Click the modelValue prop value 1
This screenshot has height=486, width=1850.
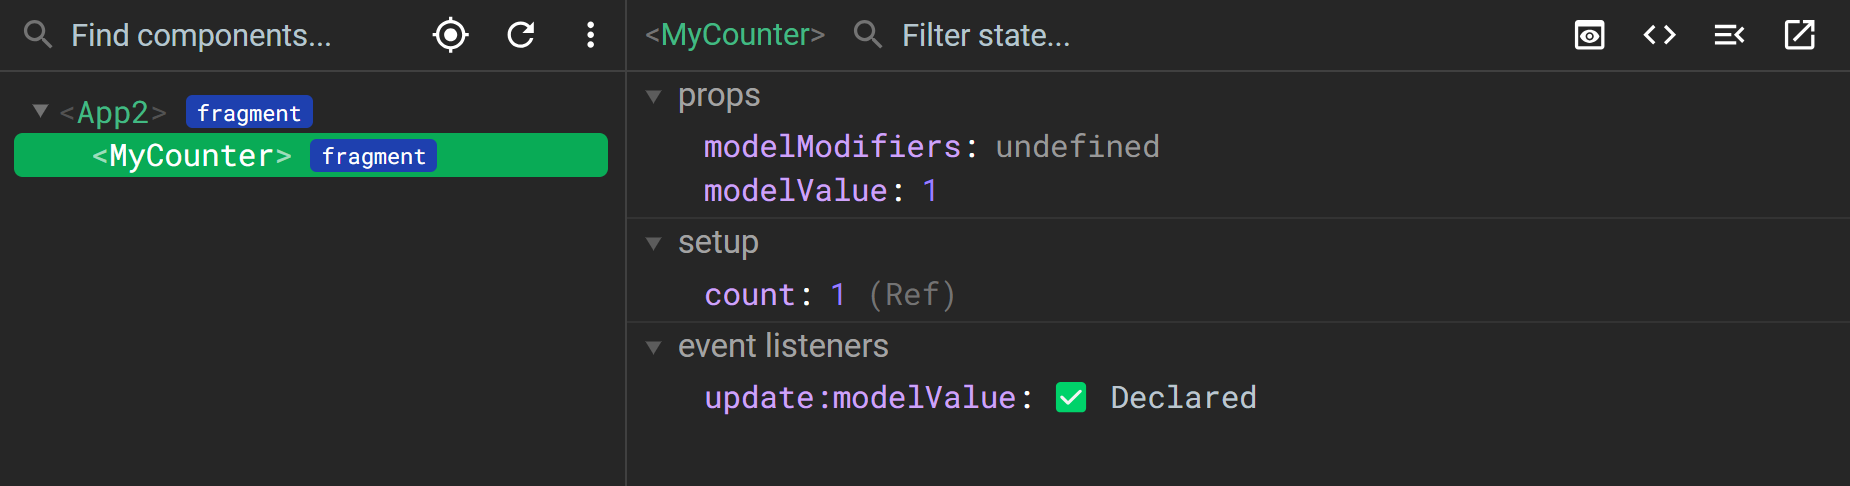[930, 191]
